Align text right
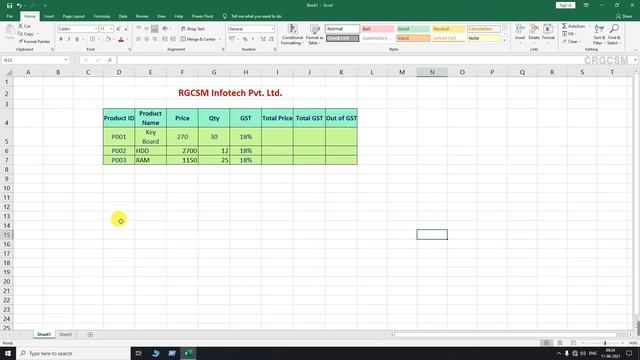The height and width of the screenshot is (360, 640). [x=154, y=39]
